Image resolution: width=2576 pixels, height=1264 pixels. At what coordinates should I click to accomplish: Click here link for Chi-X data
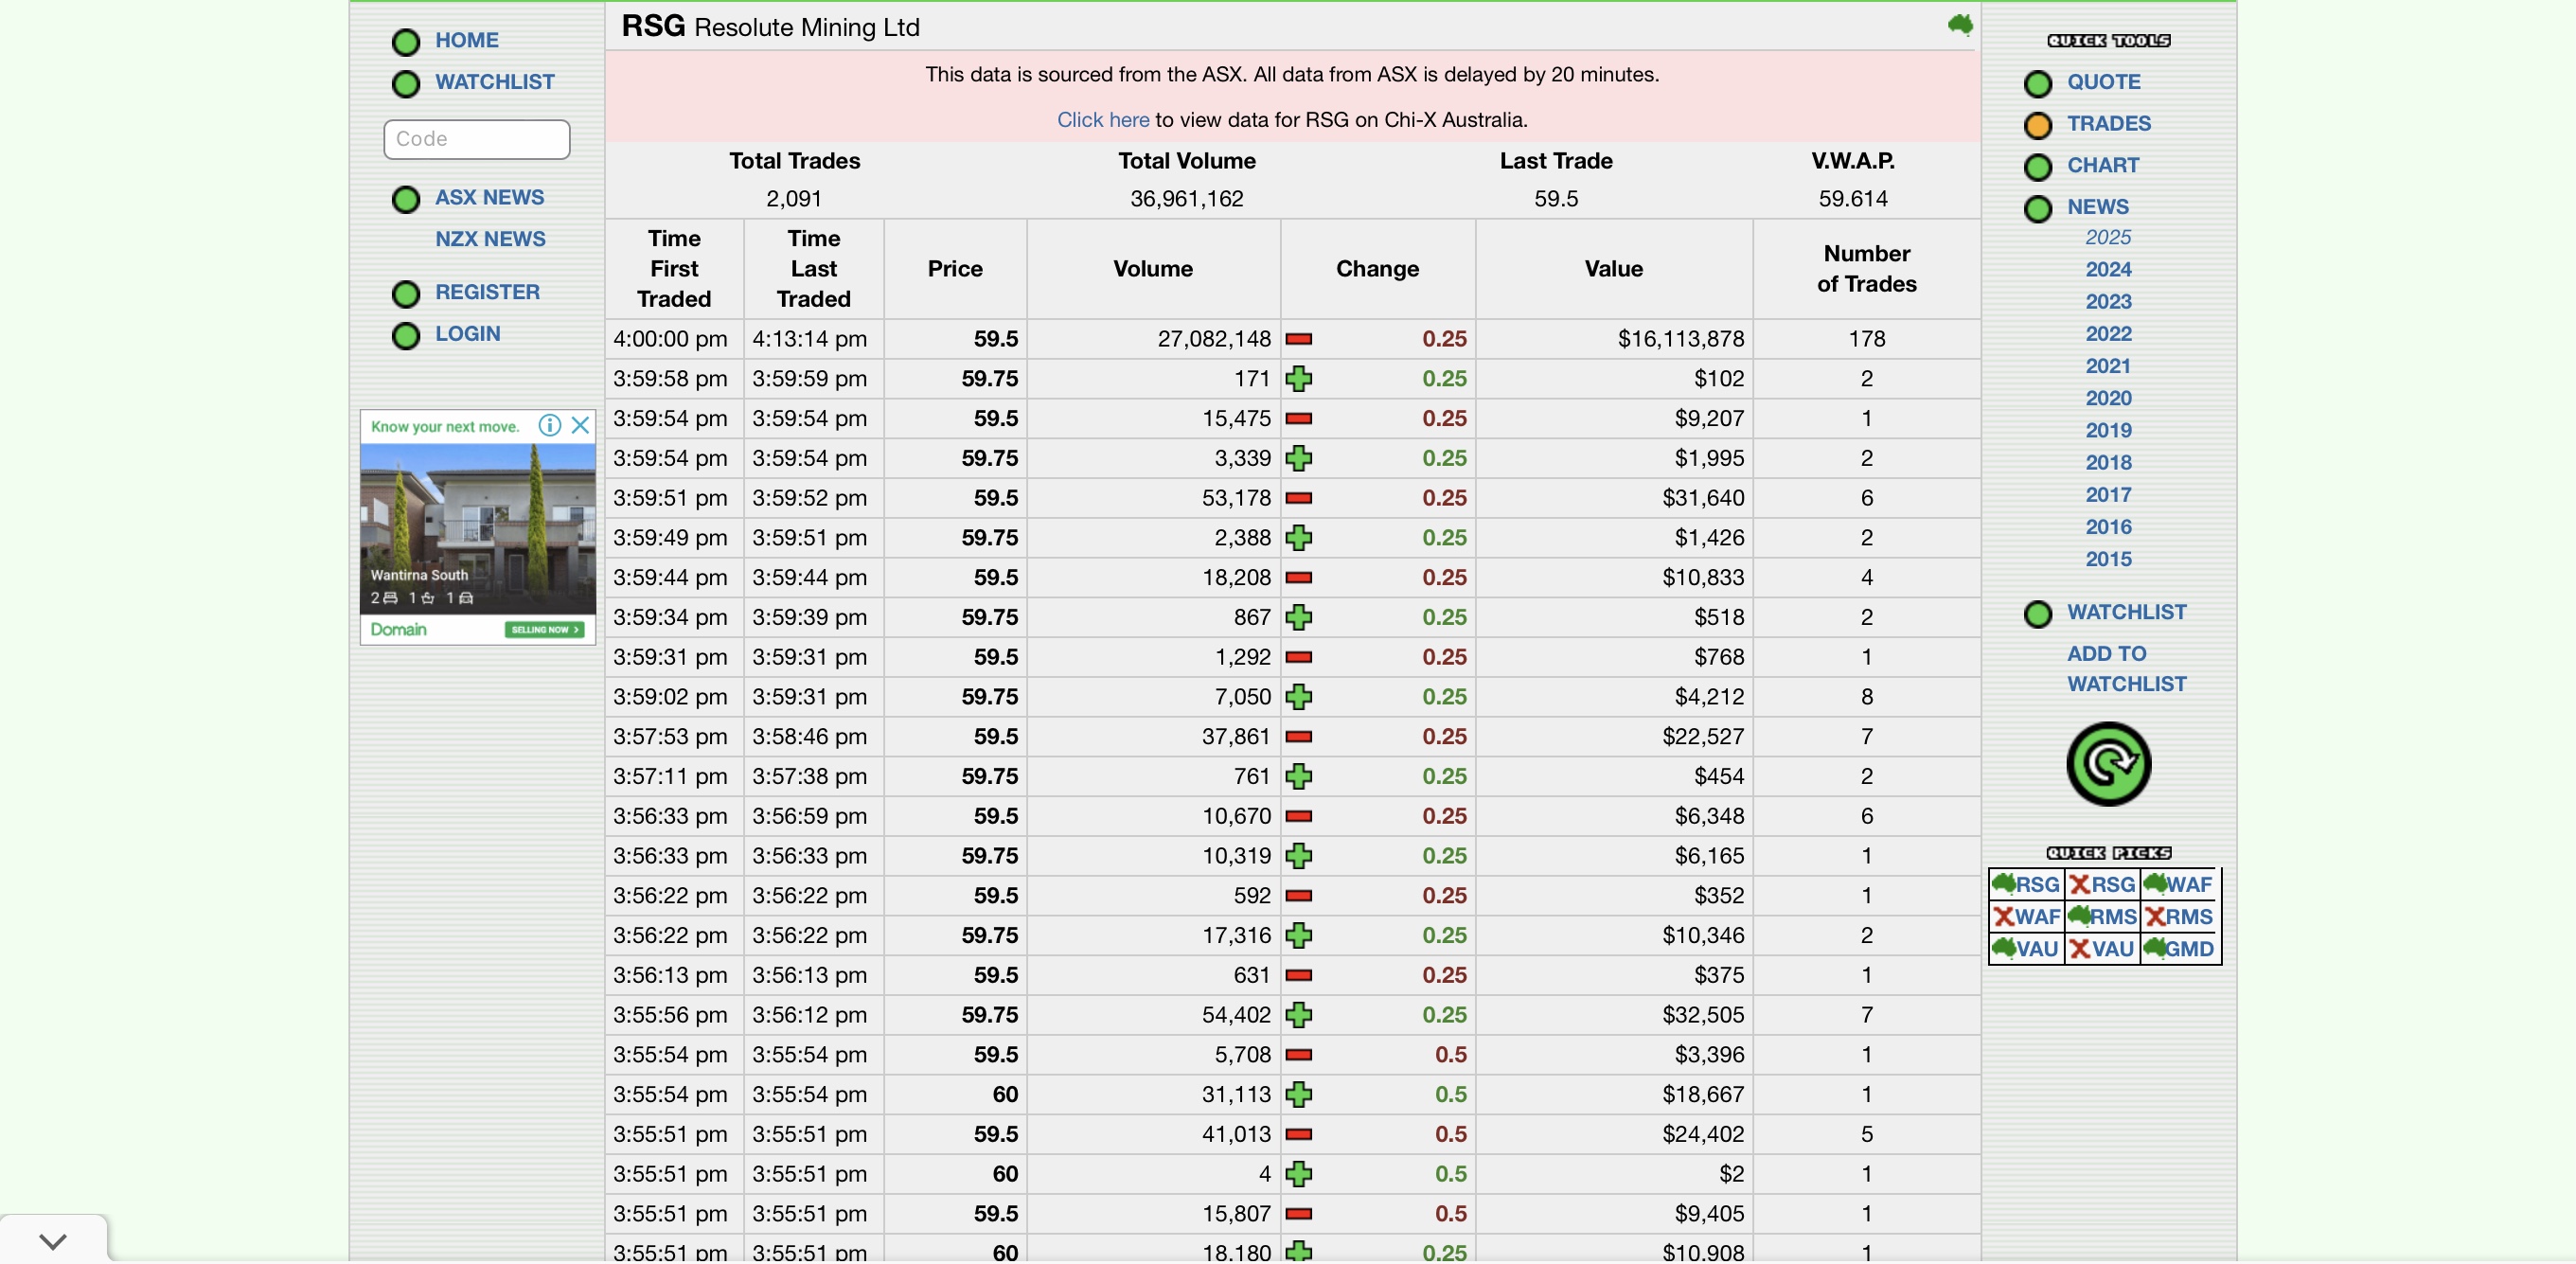point(1103,120)
